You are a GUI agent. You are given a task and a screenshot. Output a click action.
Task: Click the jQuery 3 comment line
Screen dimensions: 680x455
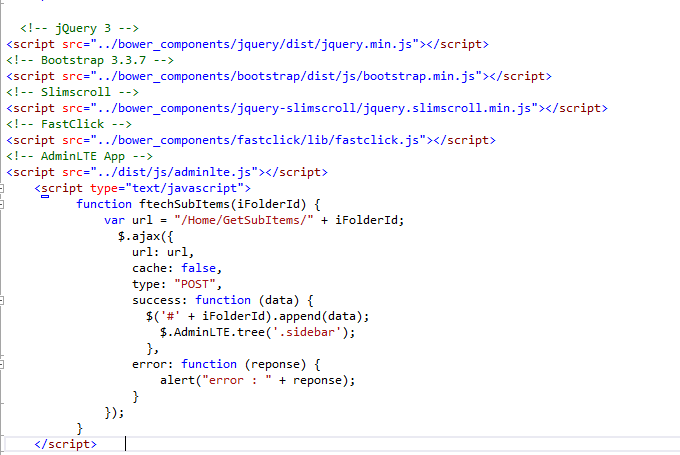point(79,28)
